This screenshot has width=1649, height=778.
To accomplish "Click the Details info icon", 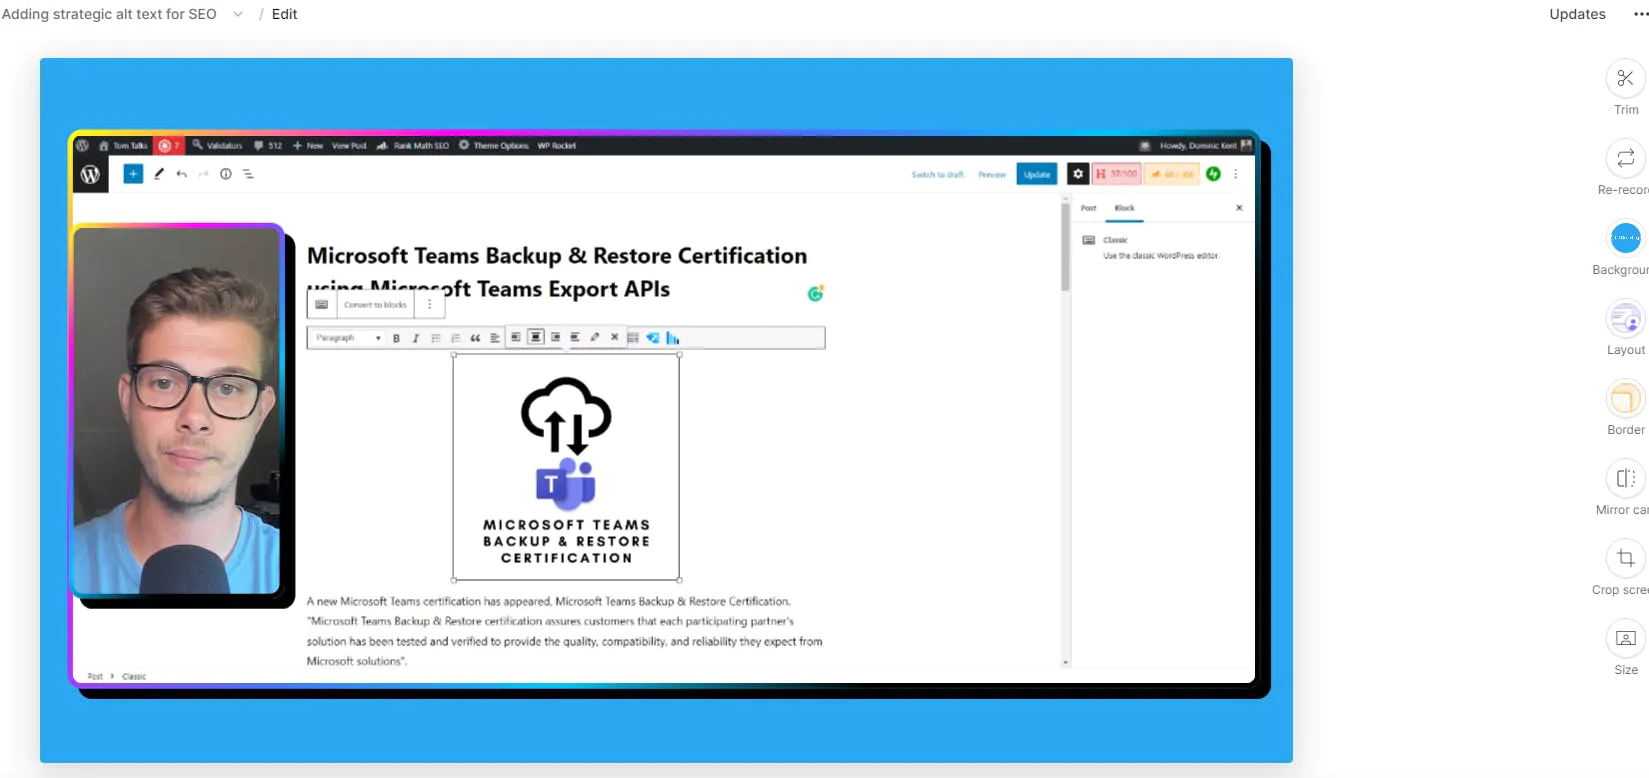I will [226, 174].
